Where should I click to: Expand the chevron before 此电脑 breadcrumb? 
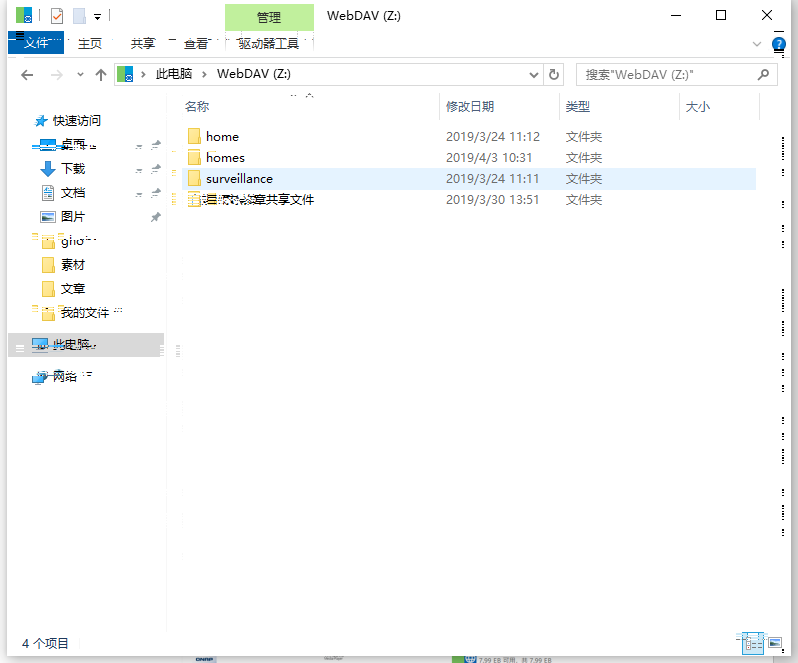click(144, 75)
